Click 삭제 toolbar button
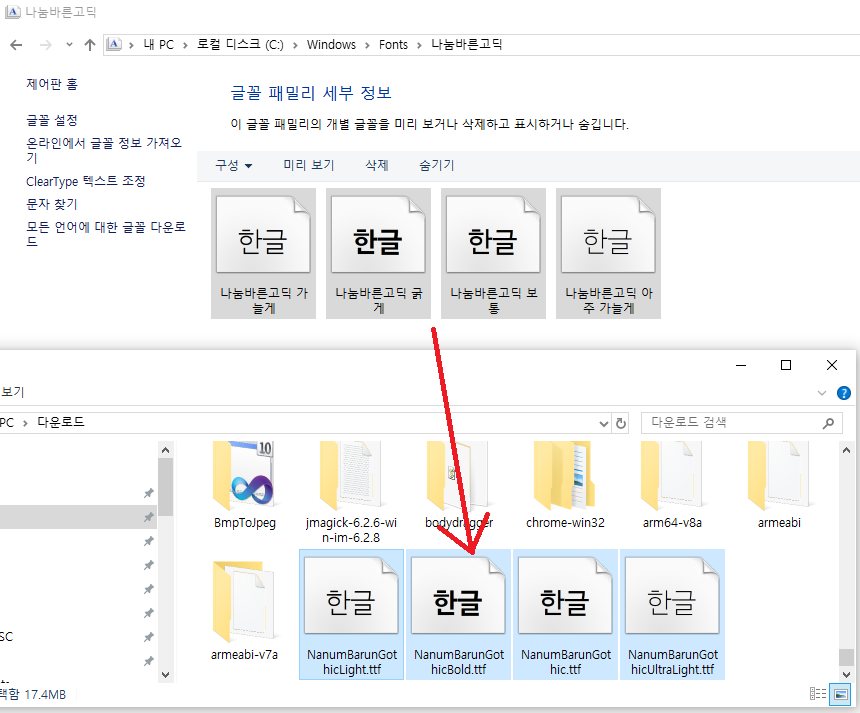860x713 pixels. [377, 165]
